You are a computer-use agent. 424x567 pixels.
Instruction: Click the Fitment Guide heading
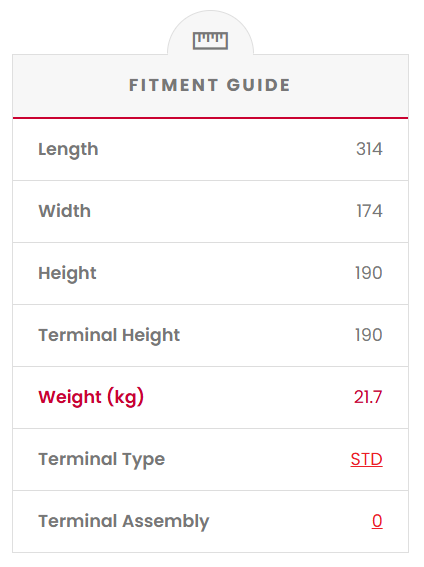pyautogui.click(x=210, y=85)
